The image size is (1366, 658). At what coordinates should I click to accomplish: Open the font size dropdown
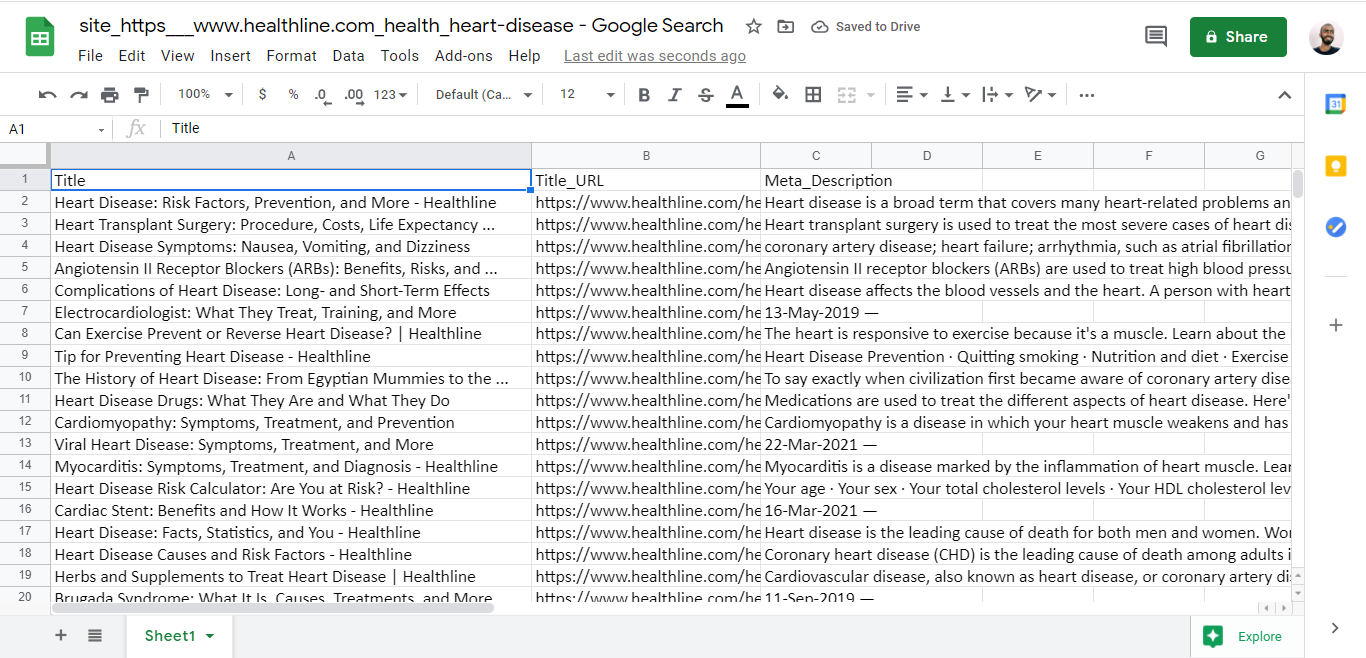pyautogui.click(x=587, y=94)
